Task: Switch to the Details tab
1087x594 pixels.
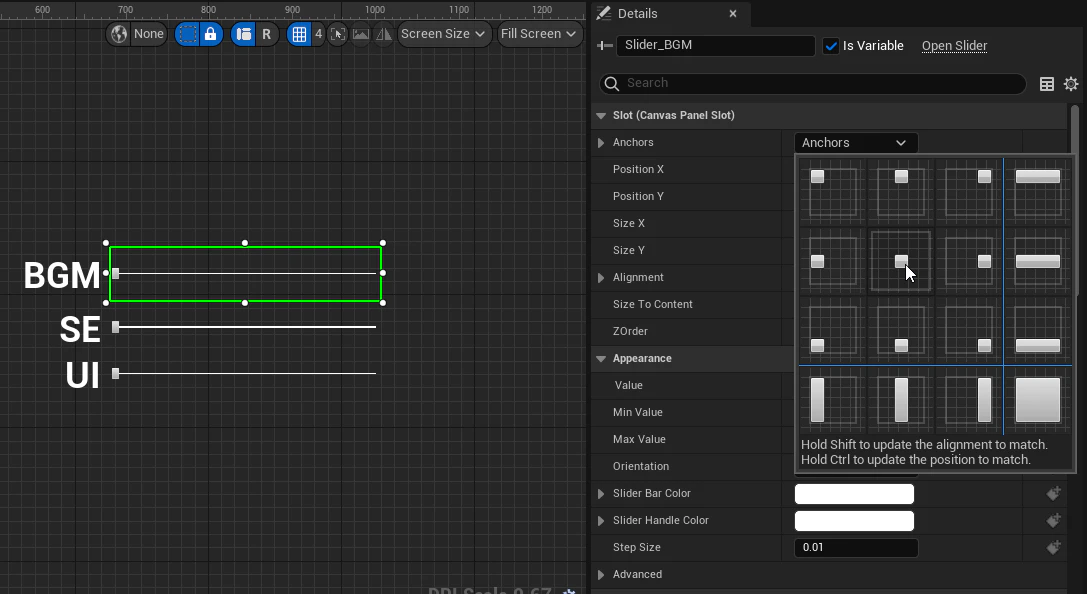Action: pos(637,14)
